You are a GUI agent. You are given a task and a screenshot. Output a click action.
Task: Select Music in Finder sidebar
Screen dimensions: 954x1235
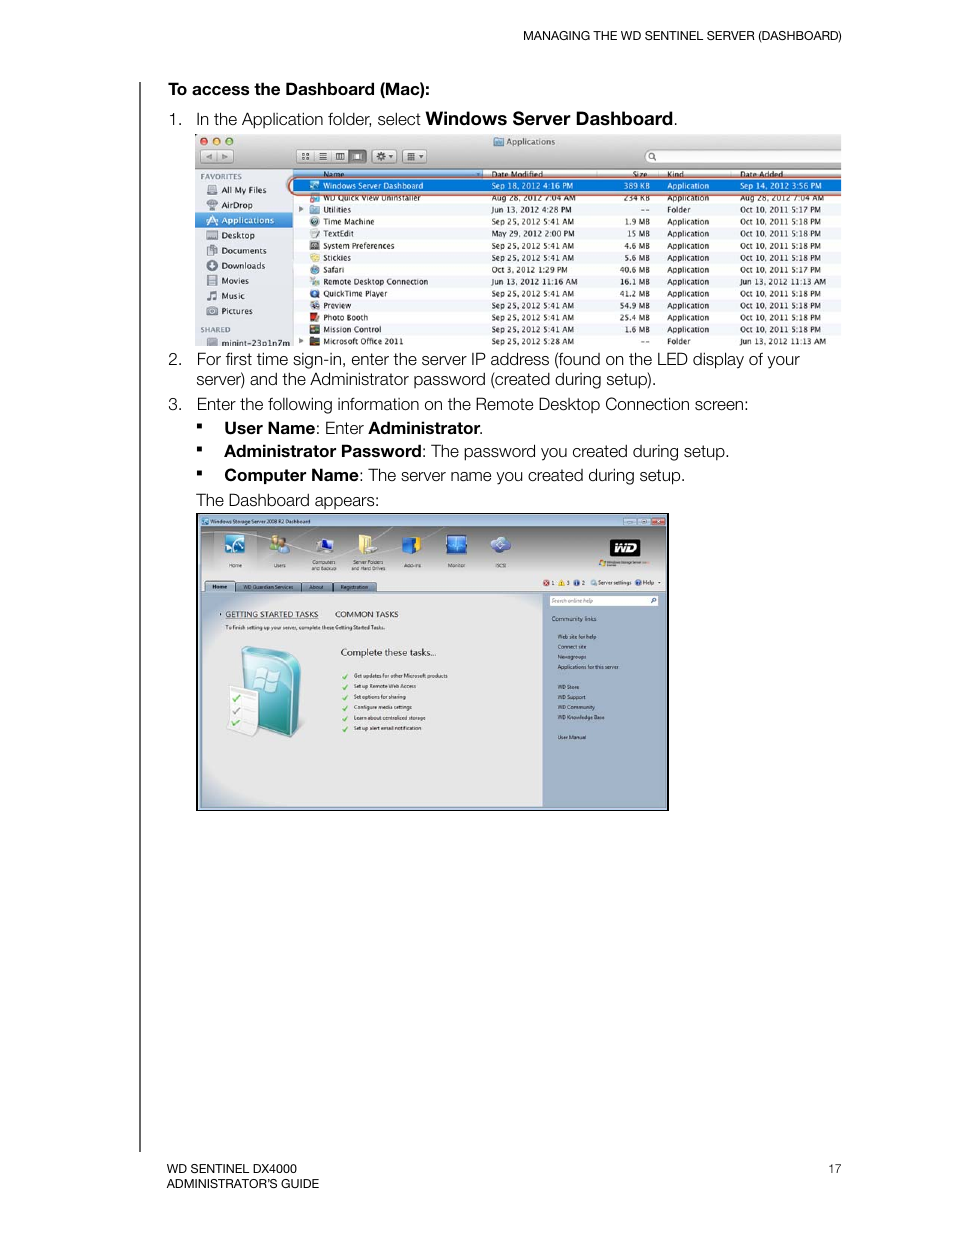[233, 296]
